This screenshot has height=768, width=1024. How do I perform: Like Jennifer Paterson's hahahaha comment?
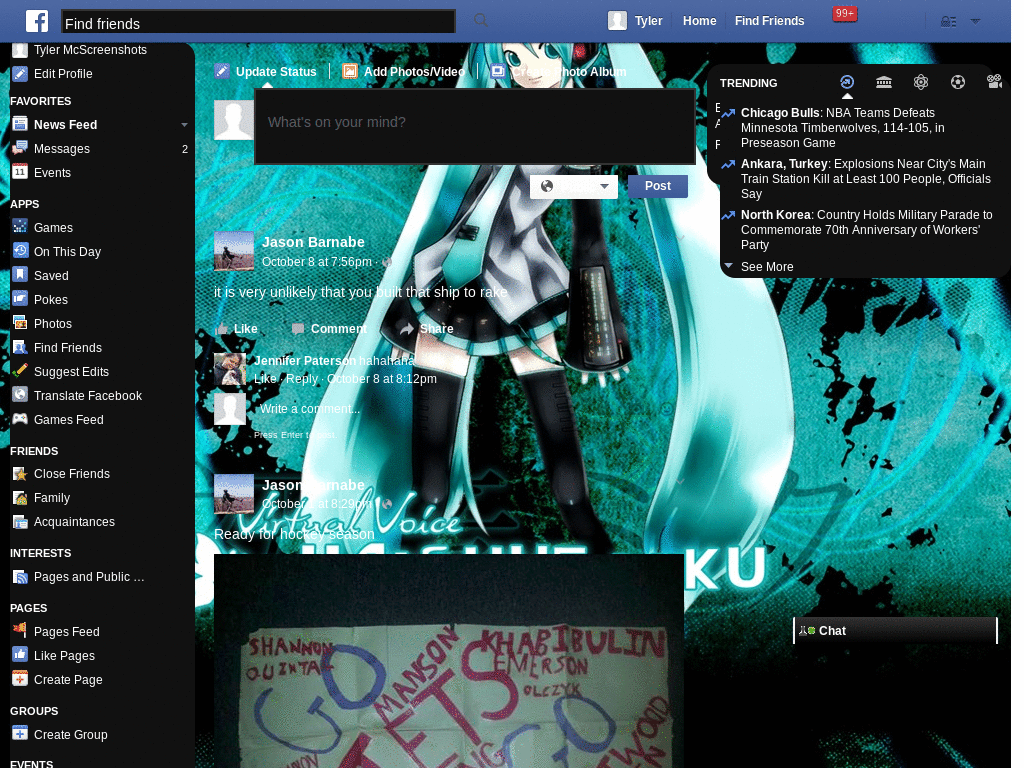265,379
